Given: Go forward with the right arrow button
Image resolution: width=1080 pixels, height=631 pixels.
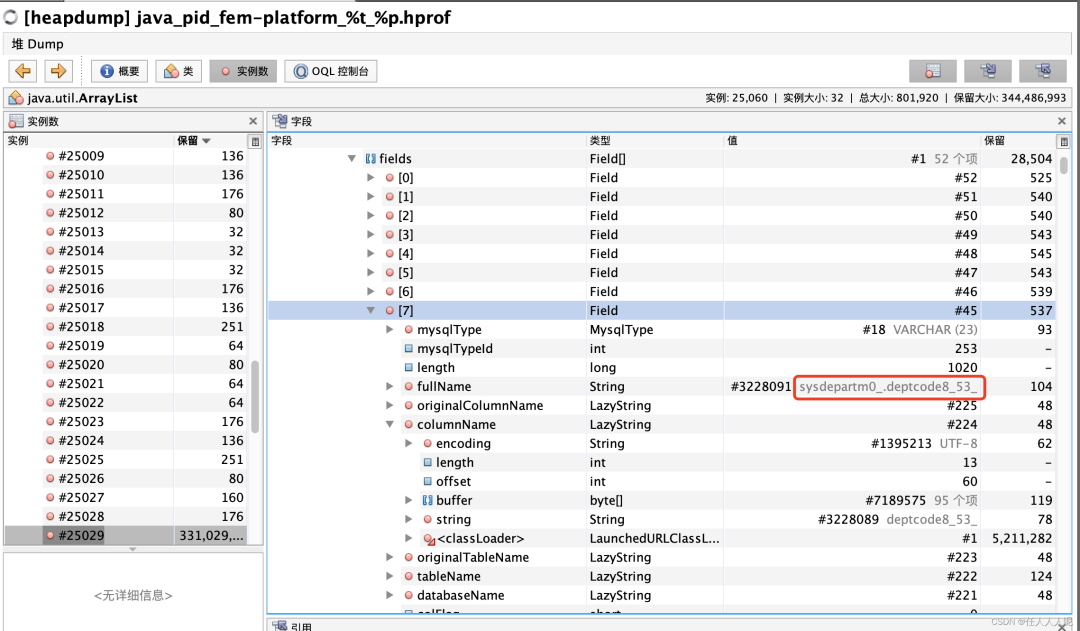Looking at the screenshot, I should pos(59,71).
